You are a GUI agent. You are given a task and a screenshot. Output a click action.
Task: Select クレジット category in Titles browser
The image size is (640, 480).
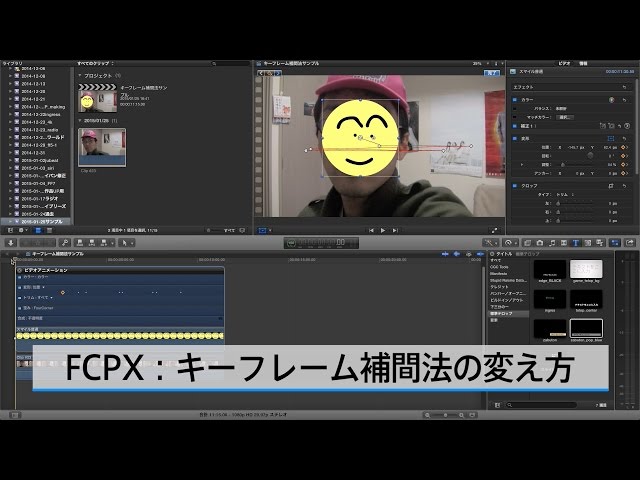pyautogui.click(x=499, y=287)
